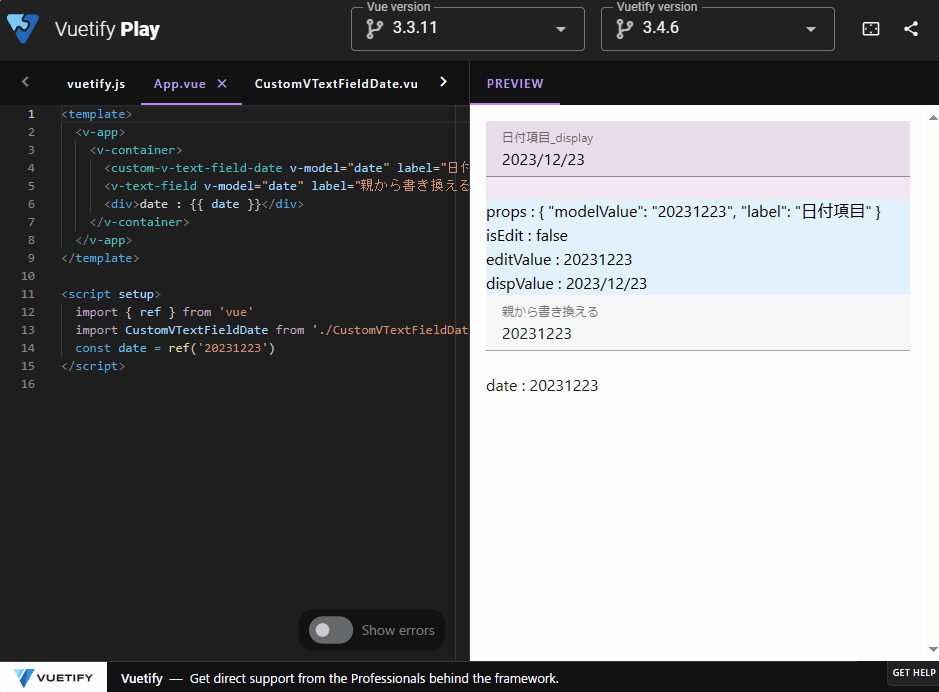Toggle the Show errors switch
This screenshot has width=939, height=692.
[x=329, y=630]
